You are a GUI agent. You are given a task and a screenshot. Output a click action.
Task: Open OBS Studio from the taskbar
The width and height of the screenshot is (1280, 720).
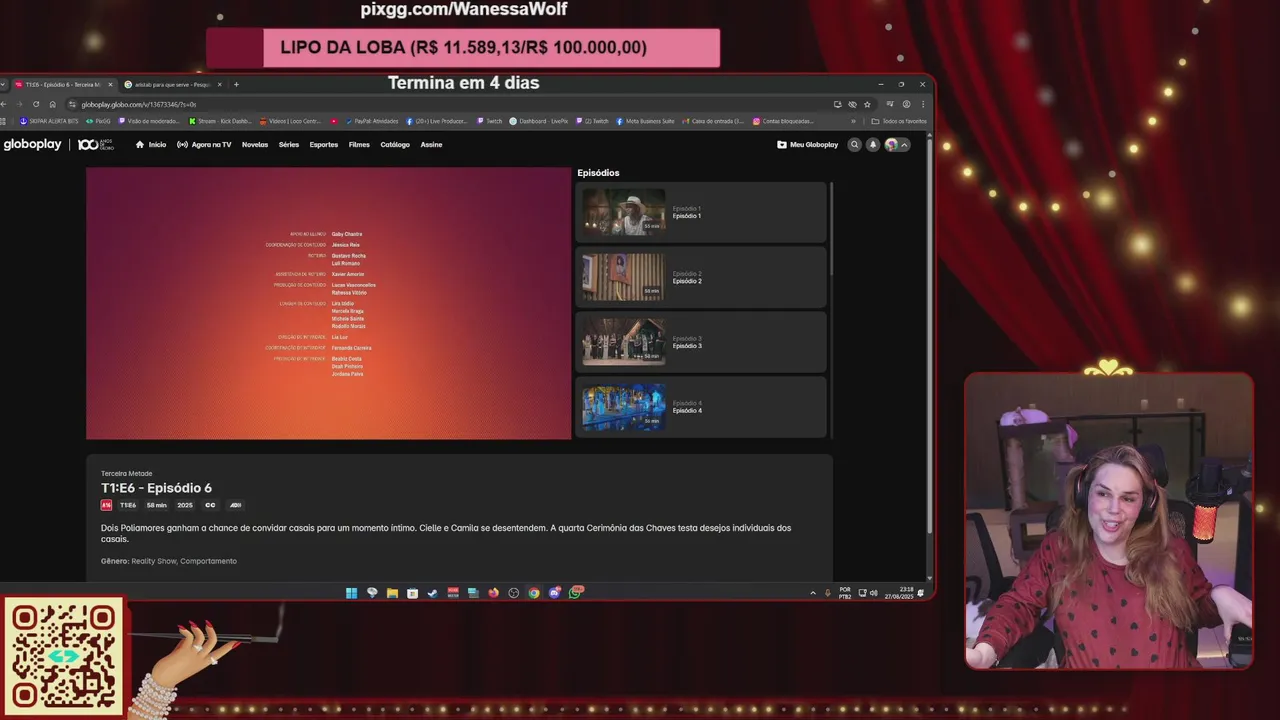point(514,593)
